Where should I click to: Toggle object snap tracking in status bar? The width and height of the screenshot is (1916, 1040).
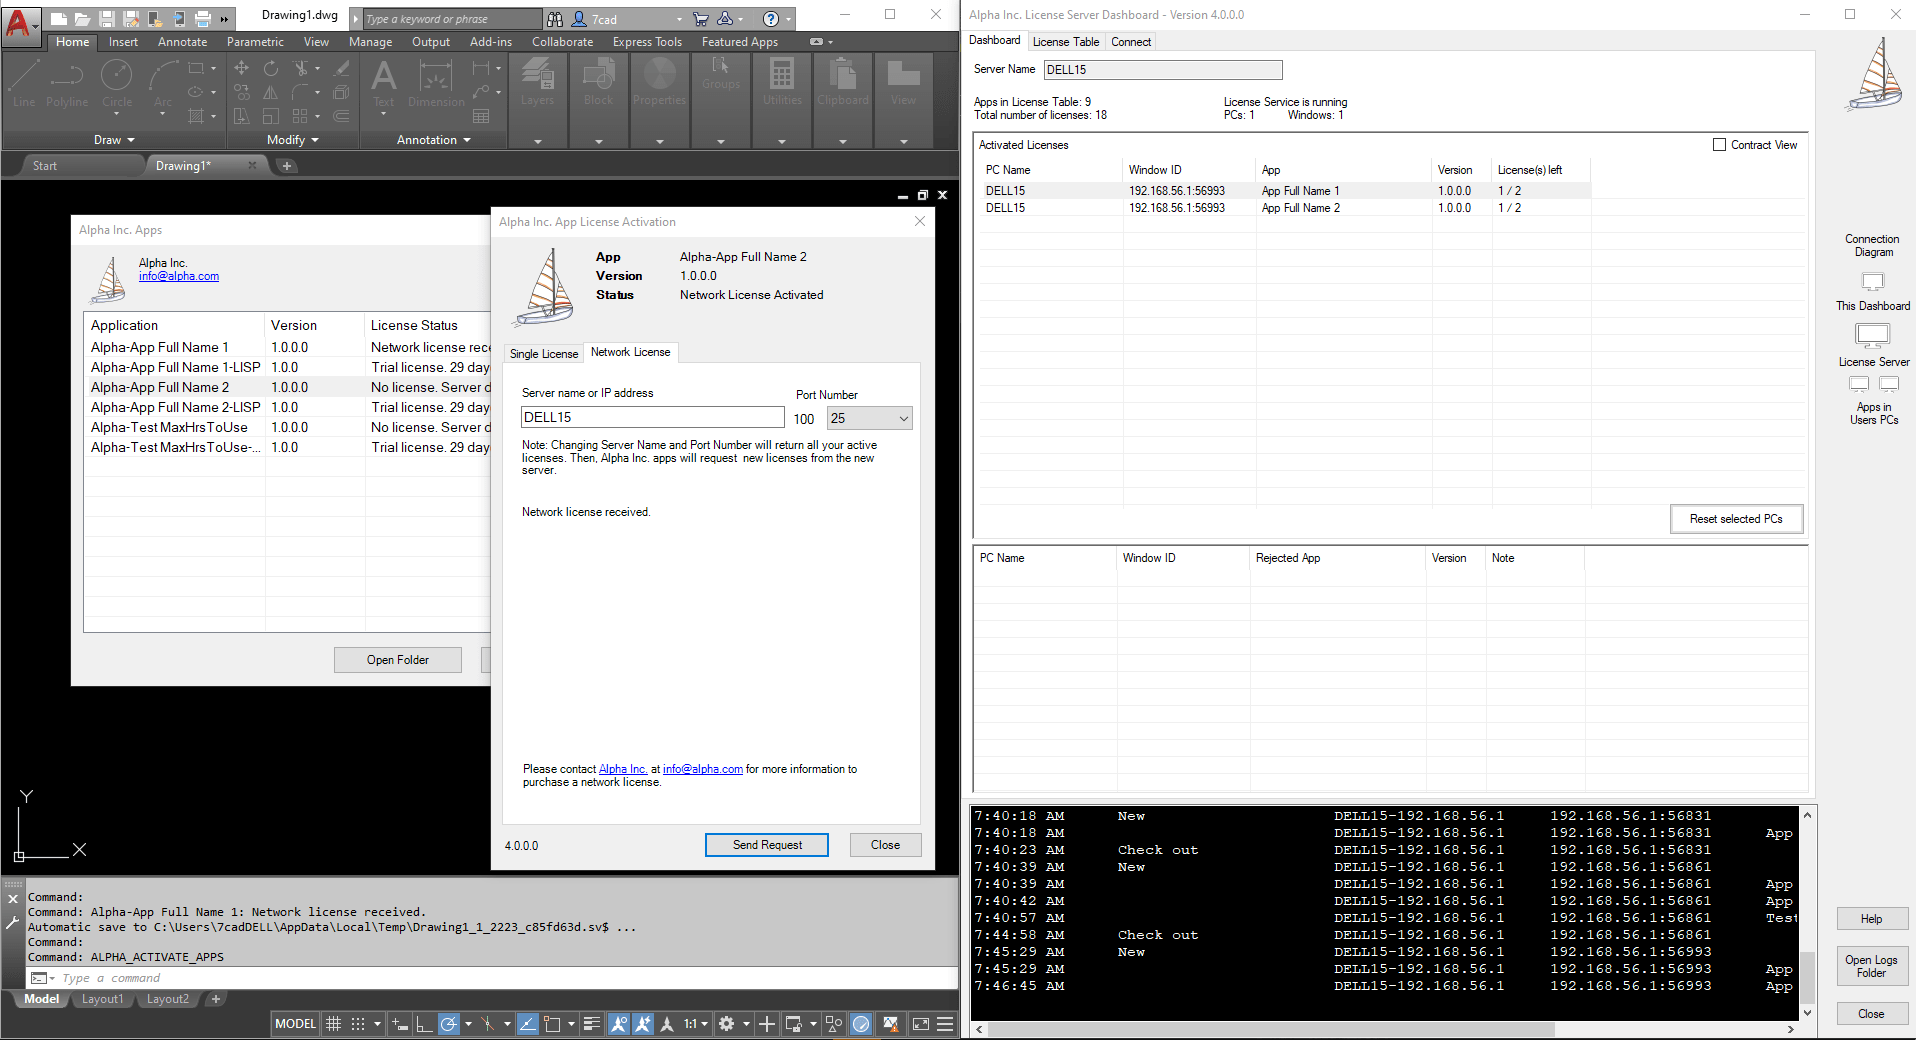[x=528, y=1024]
